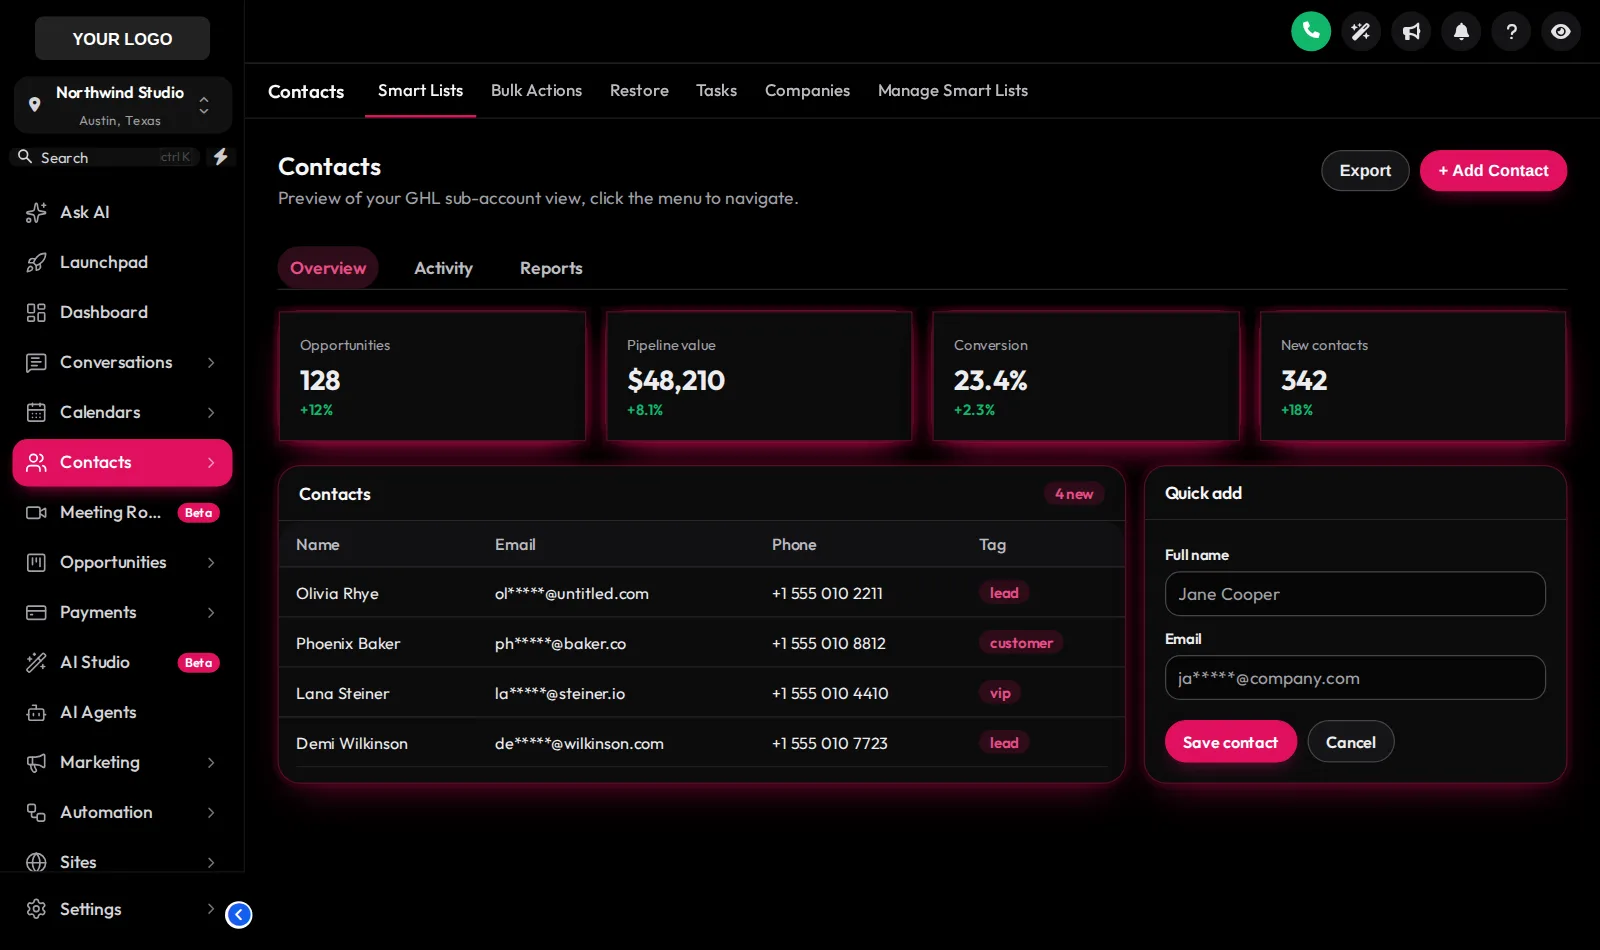Open AI Studio in the sidebar

pyautogui.click(x=122, y=662)
